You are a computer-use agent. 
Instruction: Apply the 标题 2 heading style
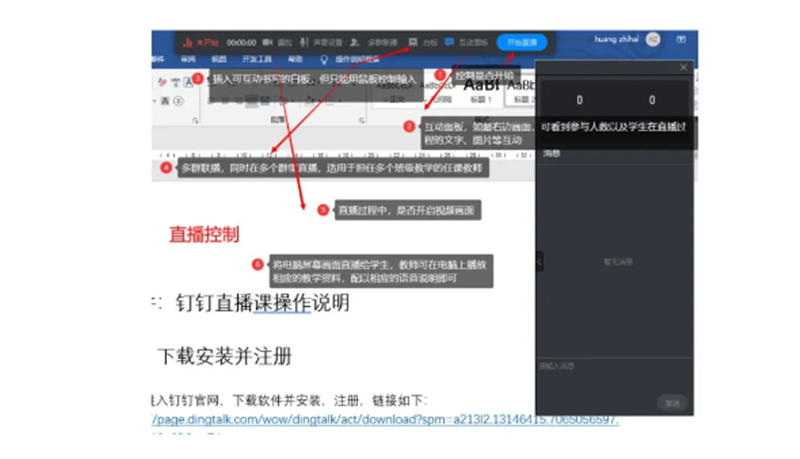click(x=520, y=92)
